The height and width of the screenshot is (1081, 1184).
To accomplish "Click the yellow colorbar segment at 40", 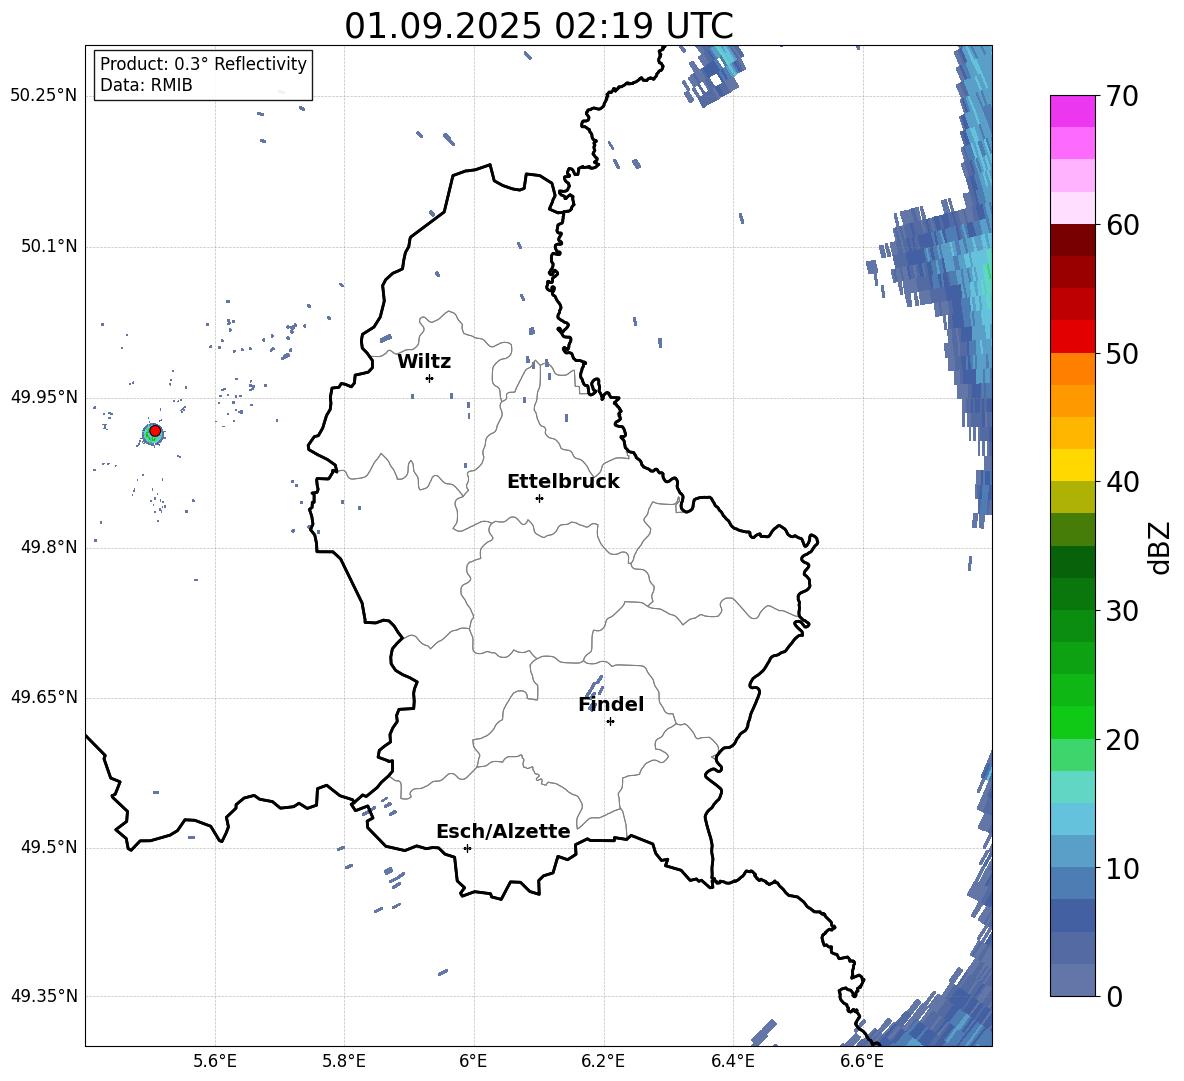I will tap(1072, 465).
